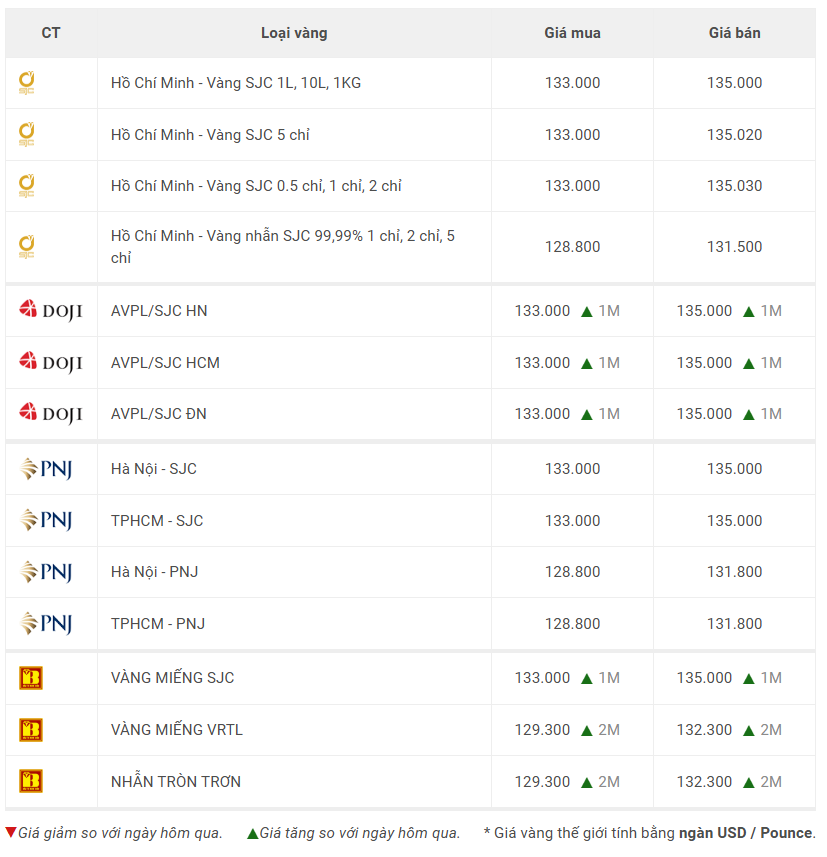This screenshot has height=857, width=827.
Task: Click 1M change label in VÀNG MIẾNG SJC sell price
Action: pyautogui.click(x=771, y=678)
